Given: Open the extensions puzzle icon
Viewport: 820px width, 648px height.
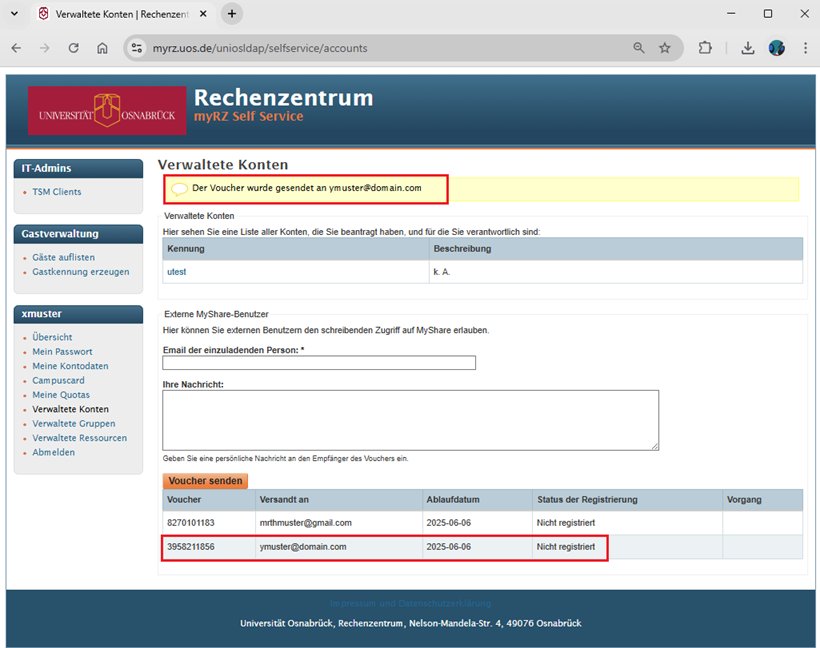Looking at the screenshot, I should [705, 48].
